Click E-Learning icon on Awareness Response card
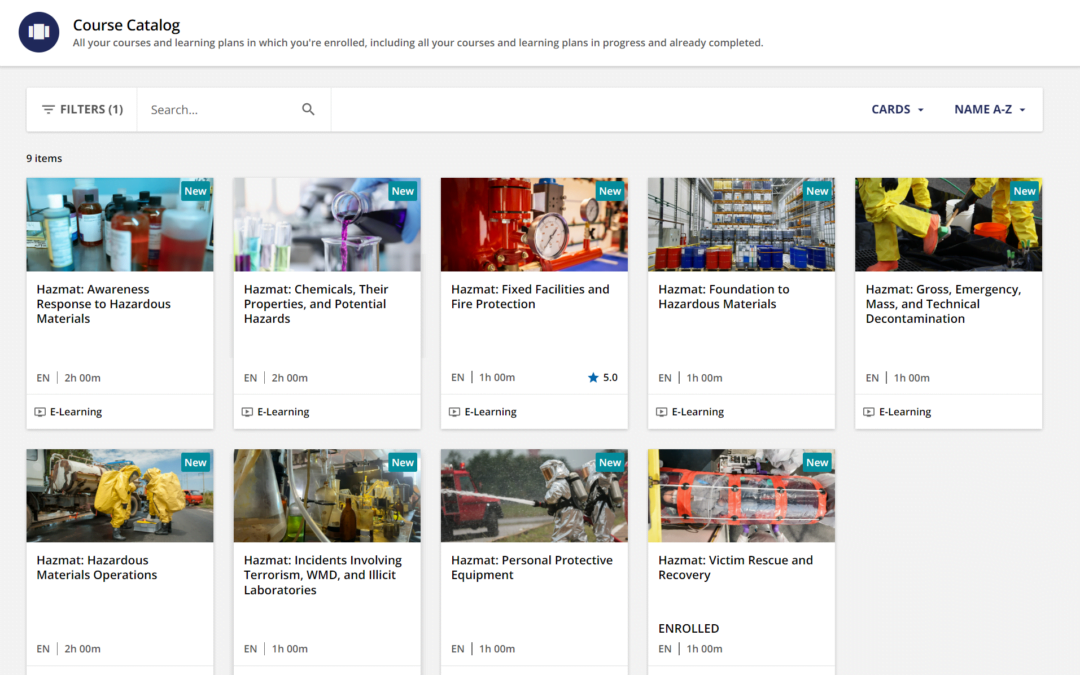 pos(40,412)
